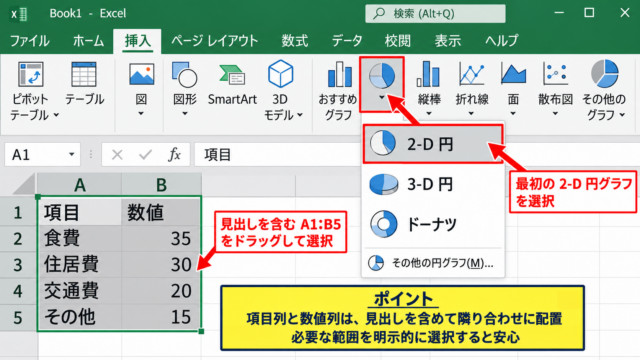Click cell with value 30
This screenshot has width=640, height=360.
coord(161,265)
